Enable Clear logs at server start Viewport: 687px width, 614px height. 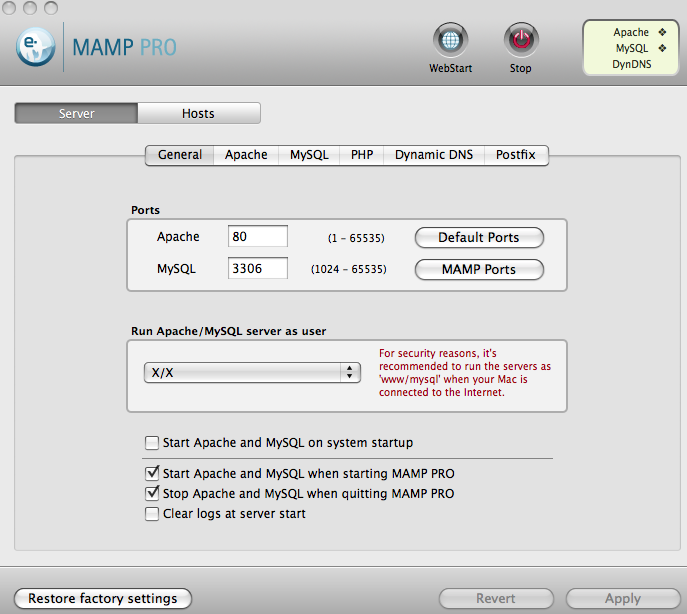[152, 514]
